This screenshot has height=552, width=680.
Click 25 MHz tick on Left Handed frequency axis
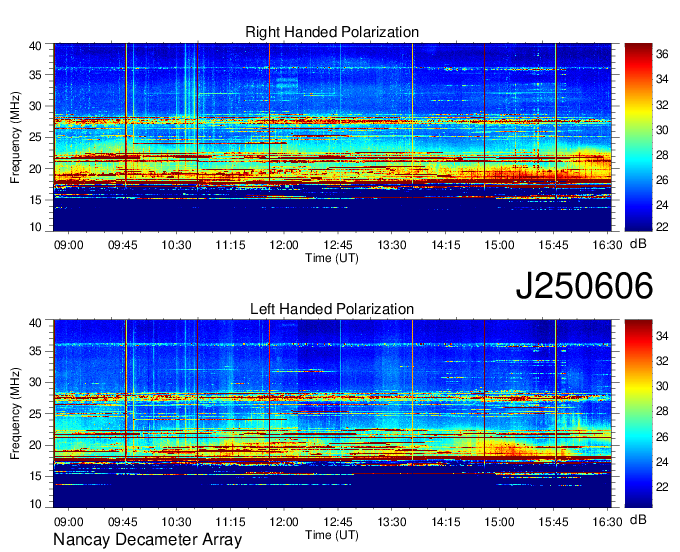[35, 414]
